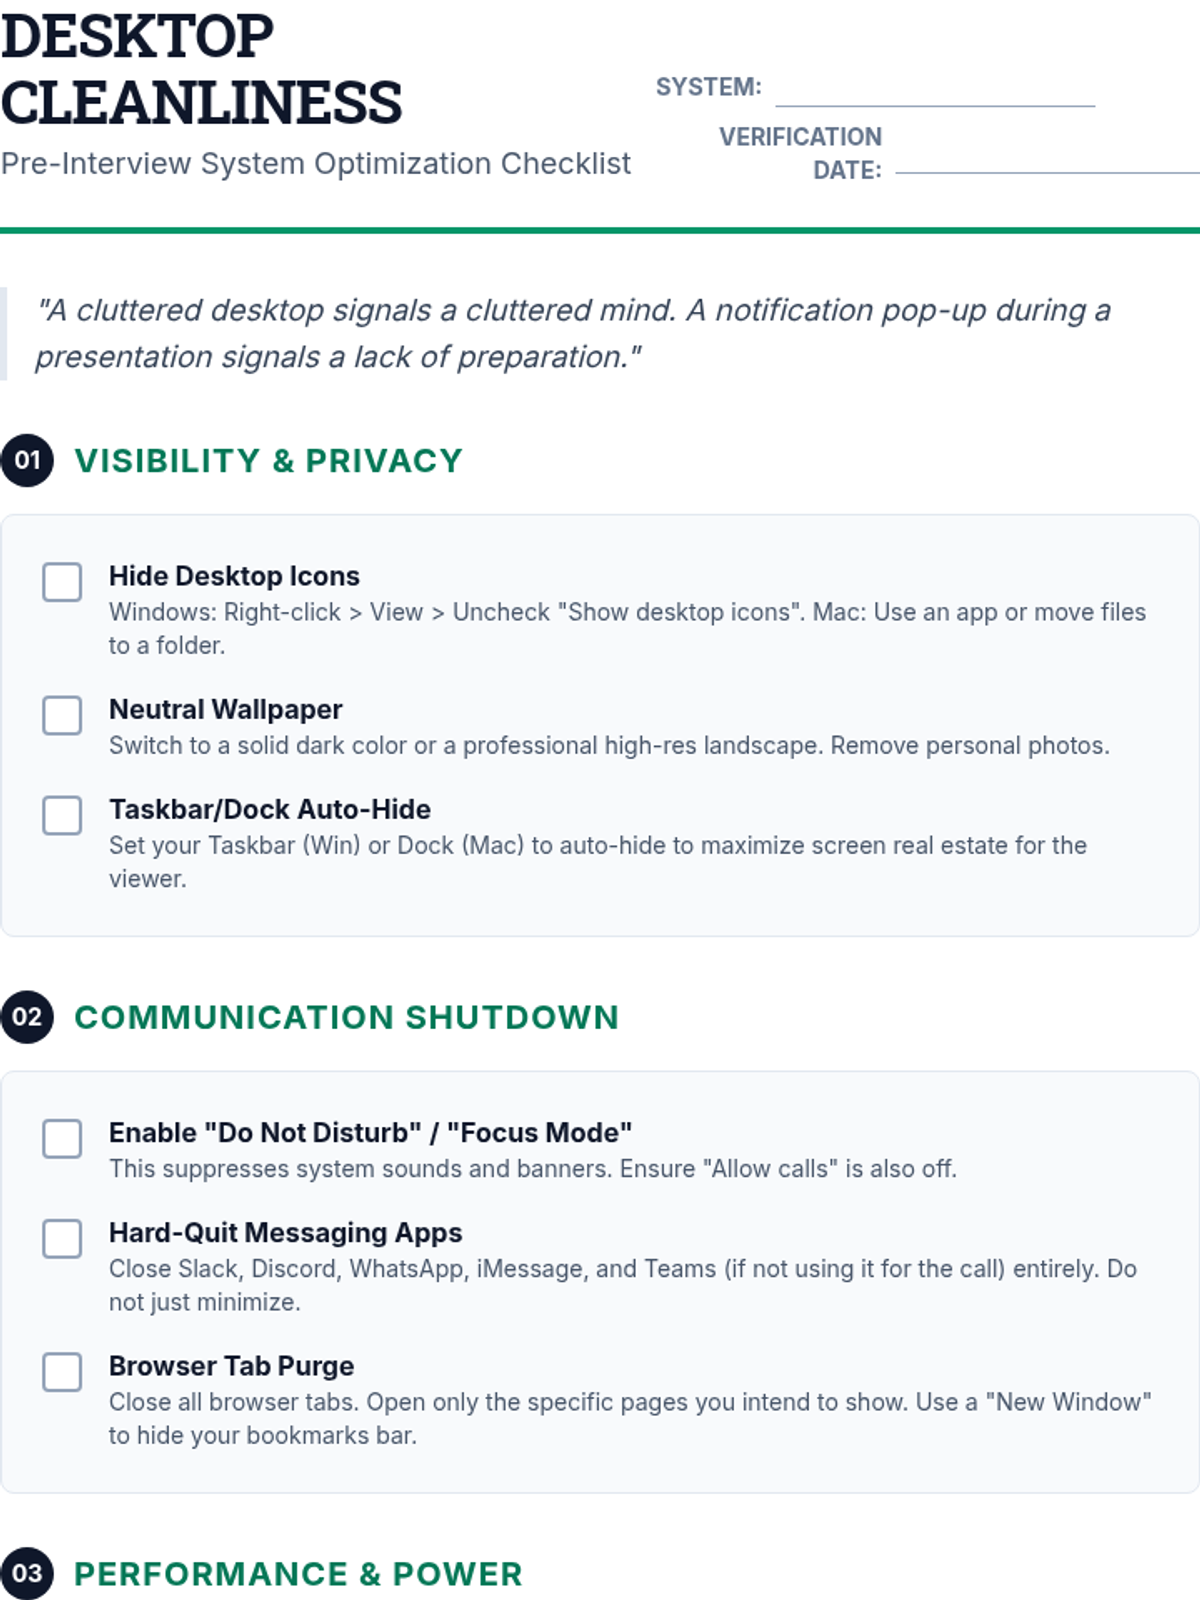The height and width of the screenshot is (1600, 1200).
Task: Click the Performance & Power heading
Action: pyautogui.click(x=298, y=1574)
